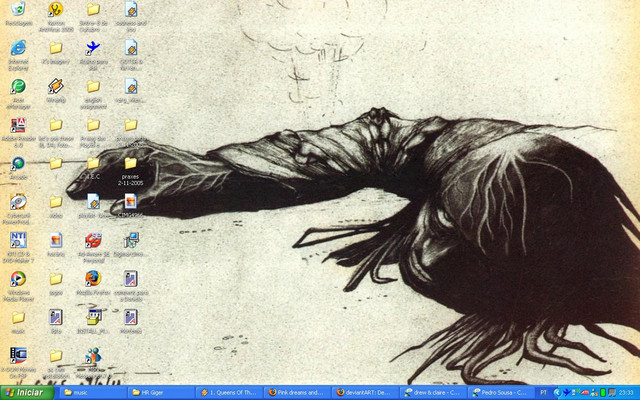Open the Reciclagem recycle bin icon
This screenshot has height=400, width=640.
point(18,10)
